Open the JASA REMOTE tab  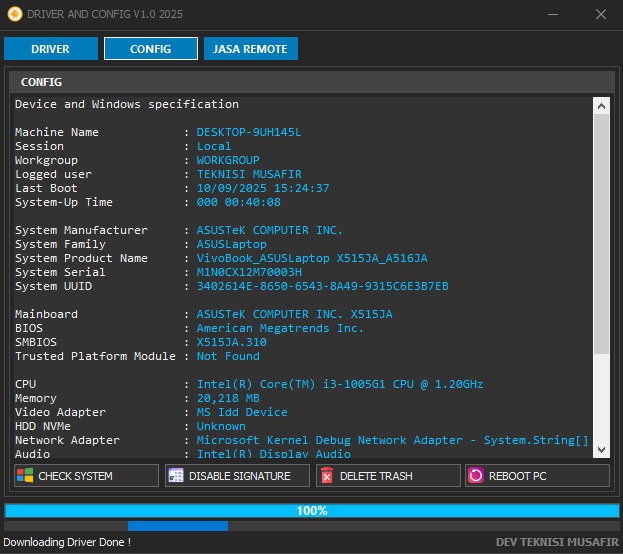point(251,48)
